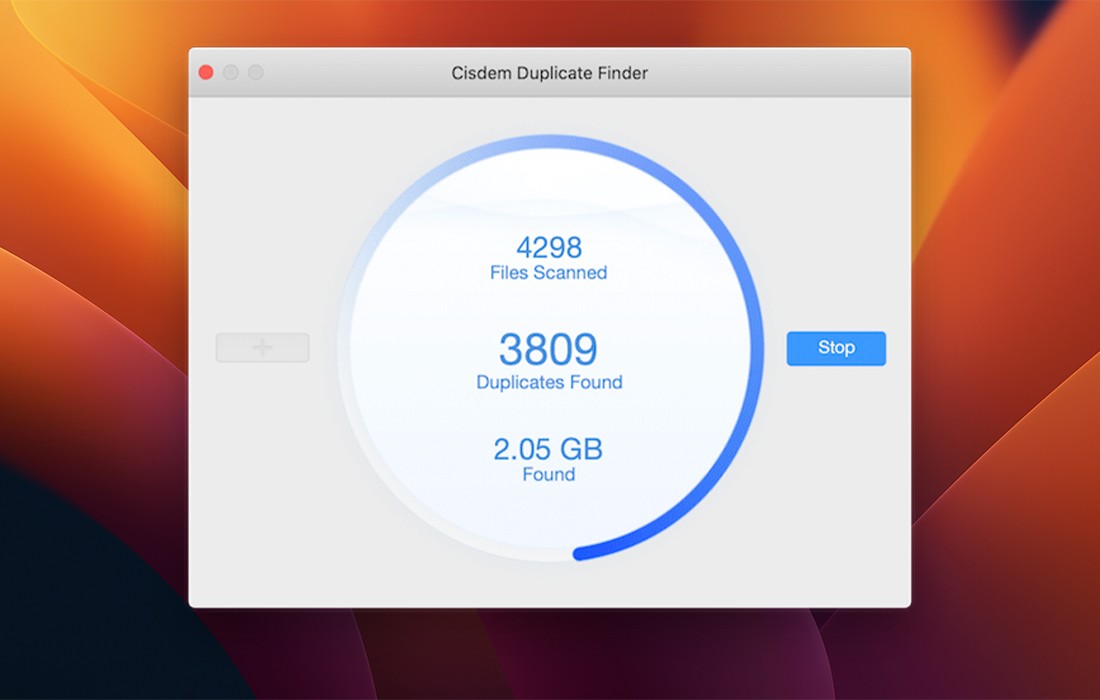Click the dimmed zoom window button

(256, 73)
